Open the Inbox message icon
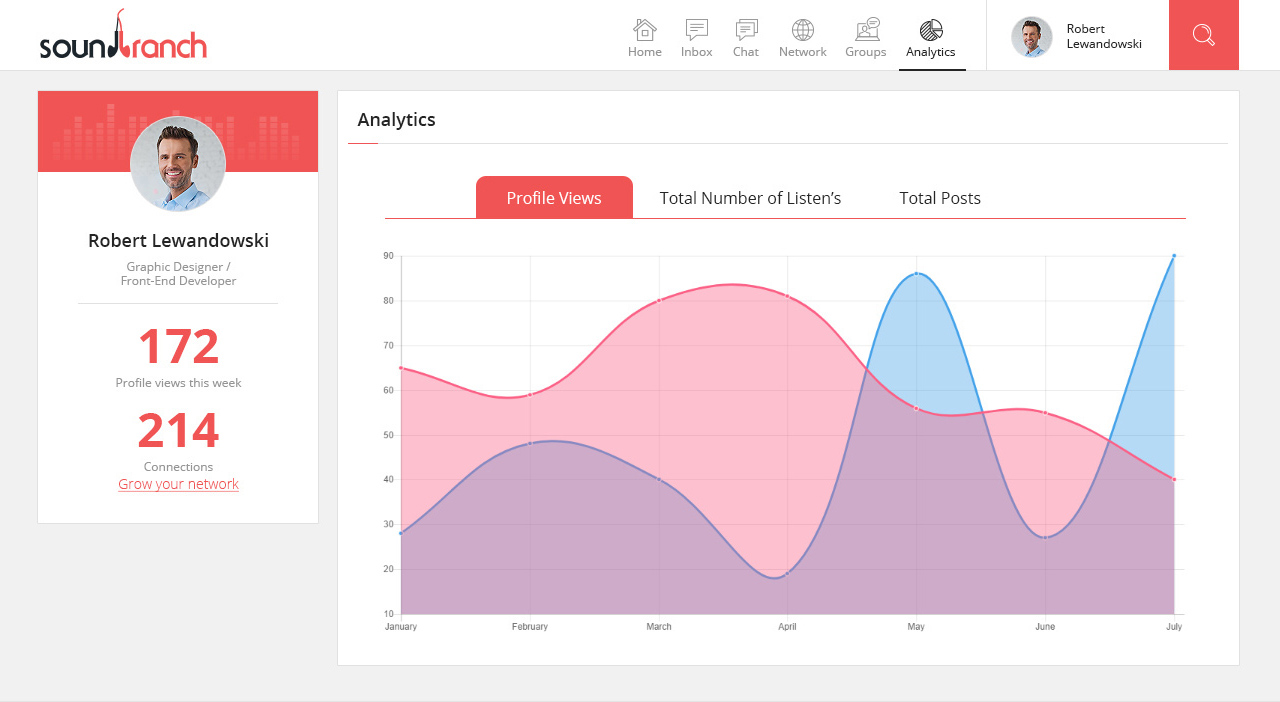The width and height of the screenshot is (1280, 702). click(697, 30)
